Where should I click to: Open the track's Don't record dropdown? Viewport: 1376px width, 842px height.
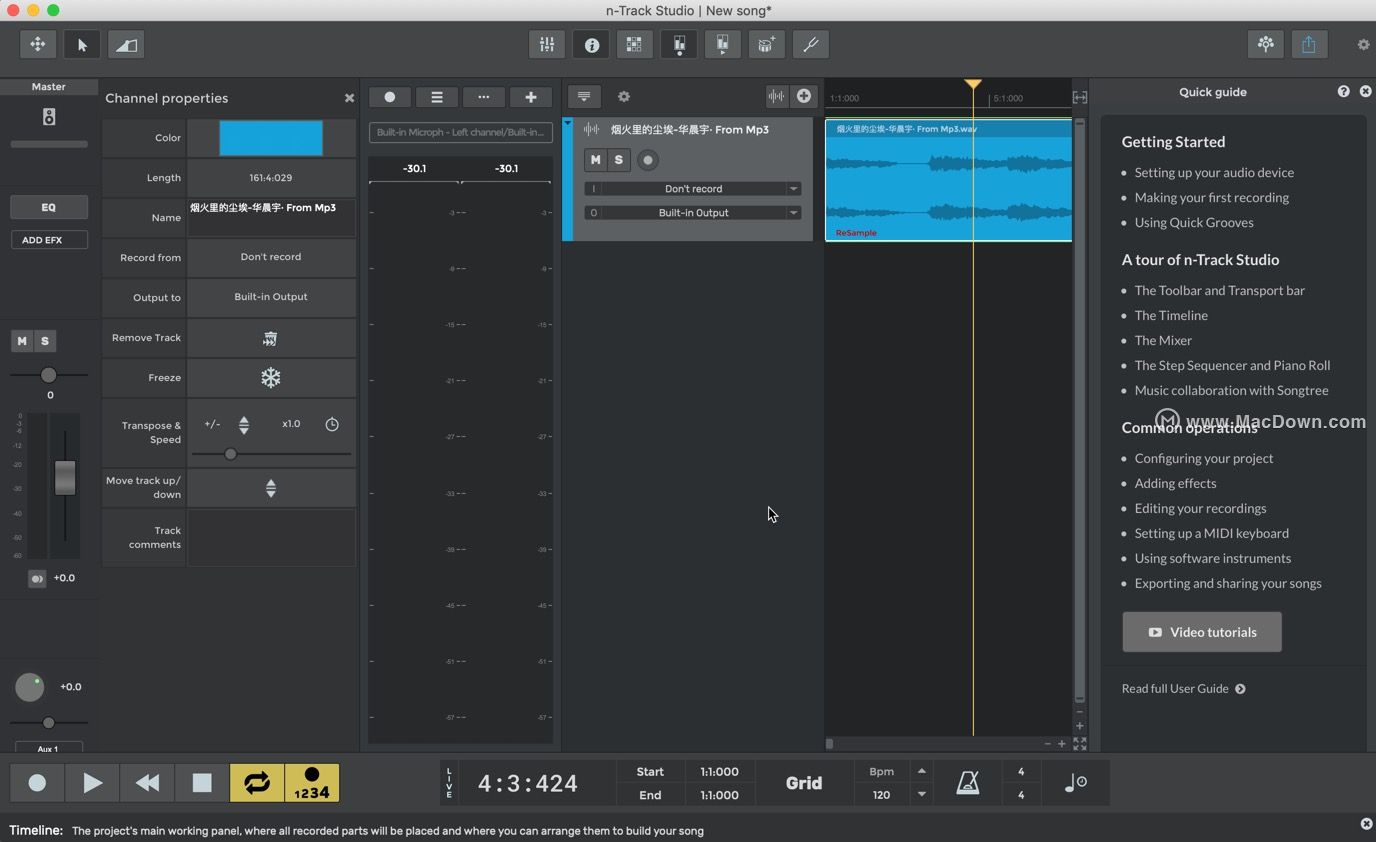693,189
